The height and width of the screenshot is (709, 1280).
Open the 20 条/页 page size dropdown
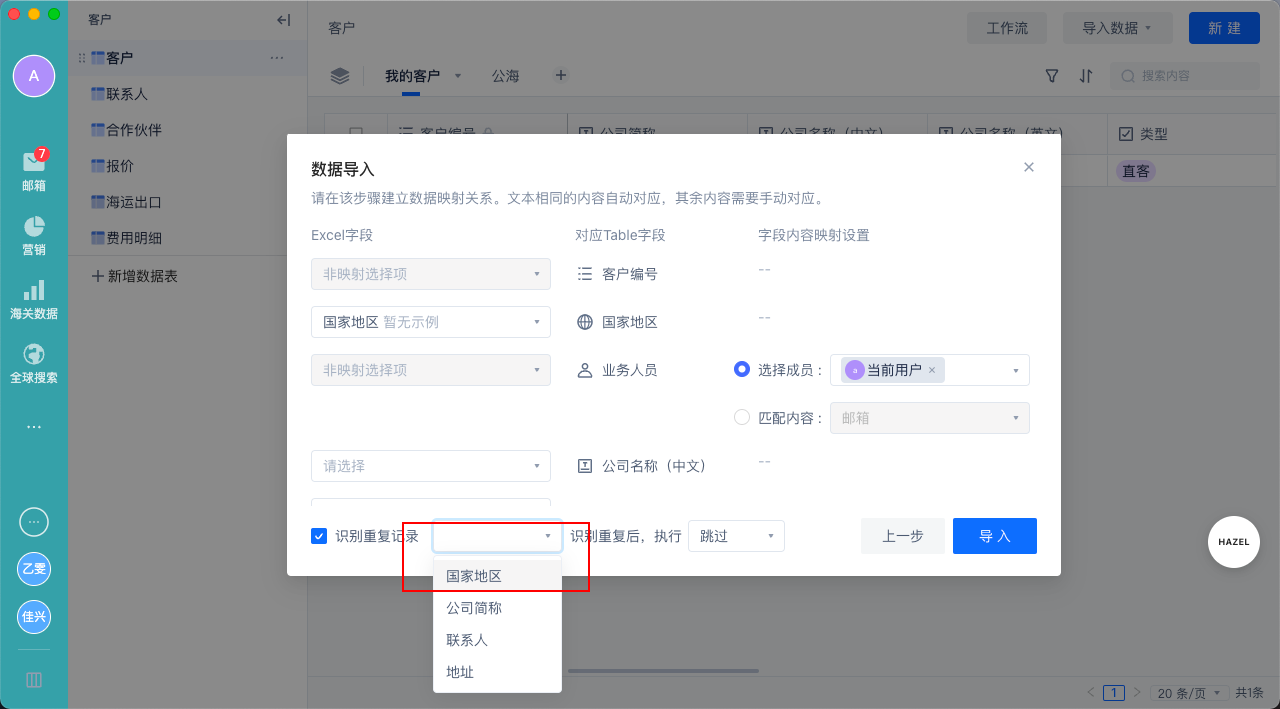click(x=1190, y=692)
